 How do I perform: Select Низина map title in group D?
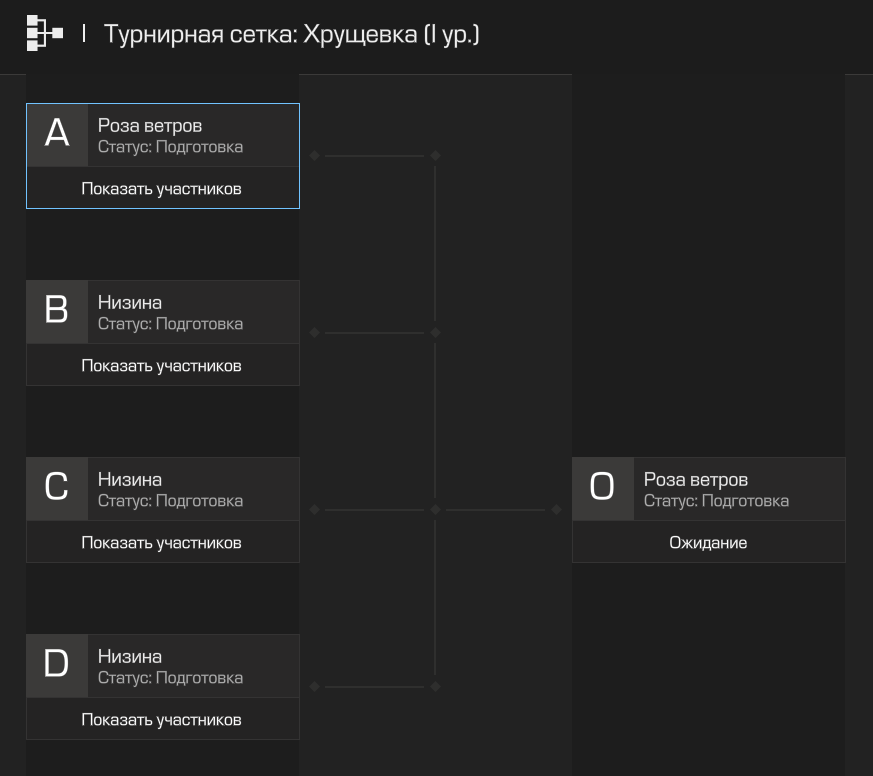(x=130, y=657)
